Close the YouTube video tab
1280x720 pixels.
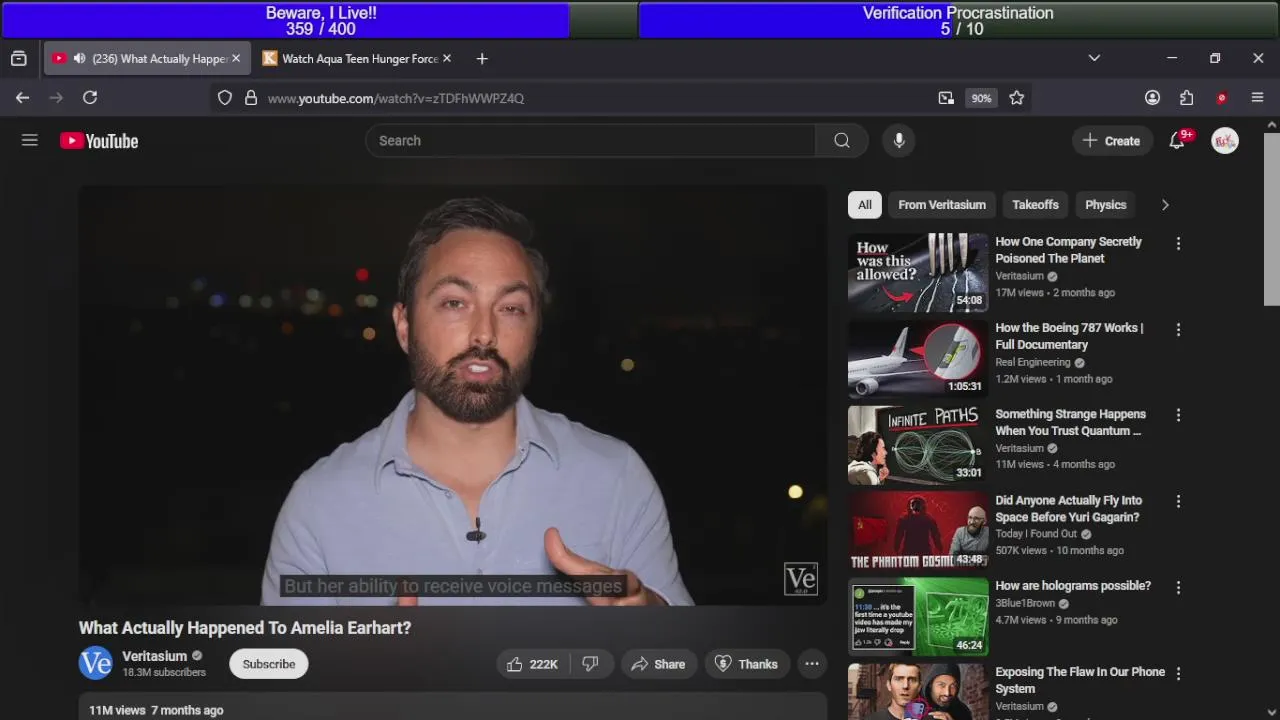236,59
